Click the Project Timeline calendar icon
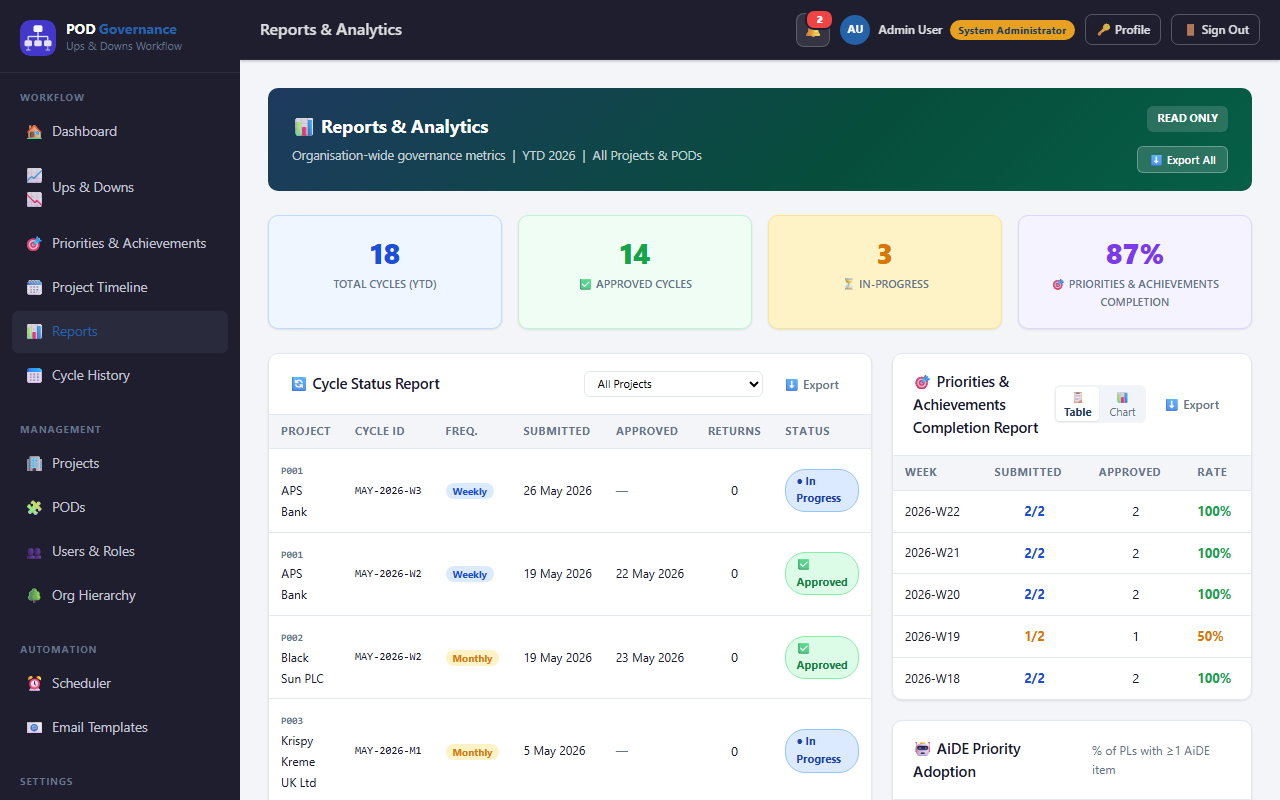 [34, 287]
